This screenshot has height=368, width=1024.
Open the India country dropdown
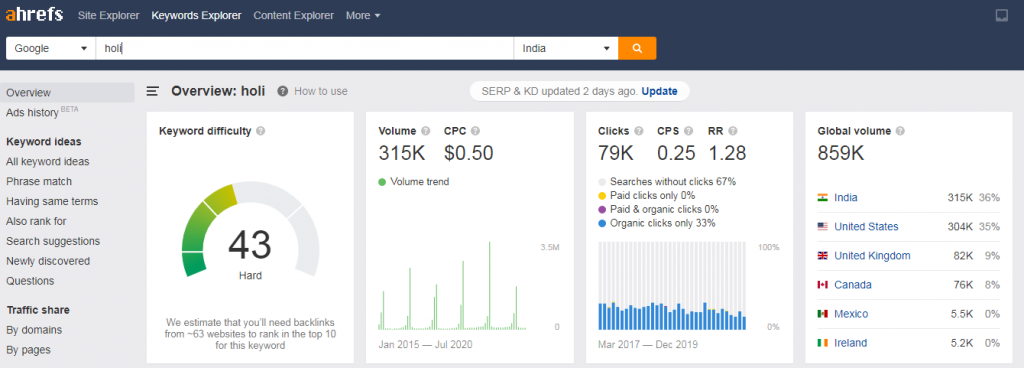click(x=566, y=48)
